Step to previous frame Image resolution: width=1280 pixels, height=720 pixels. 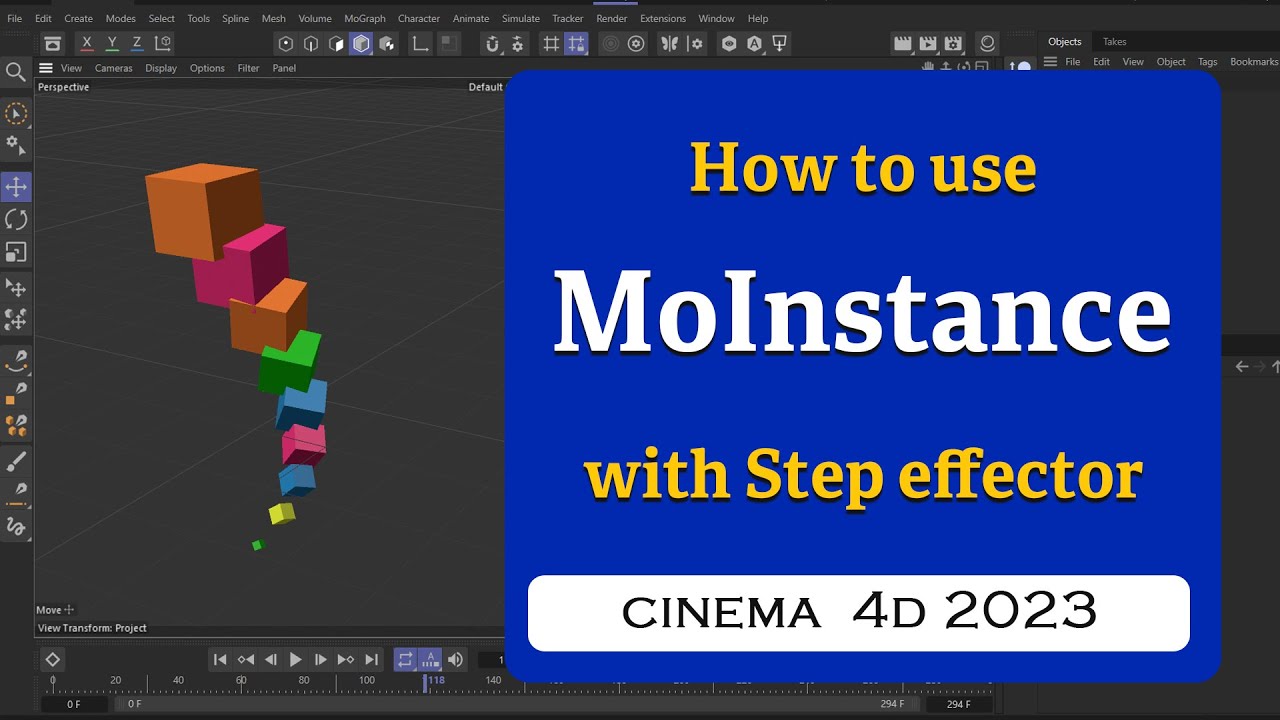tap(270, 659)
